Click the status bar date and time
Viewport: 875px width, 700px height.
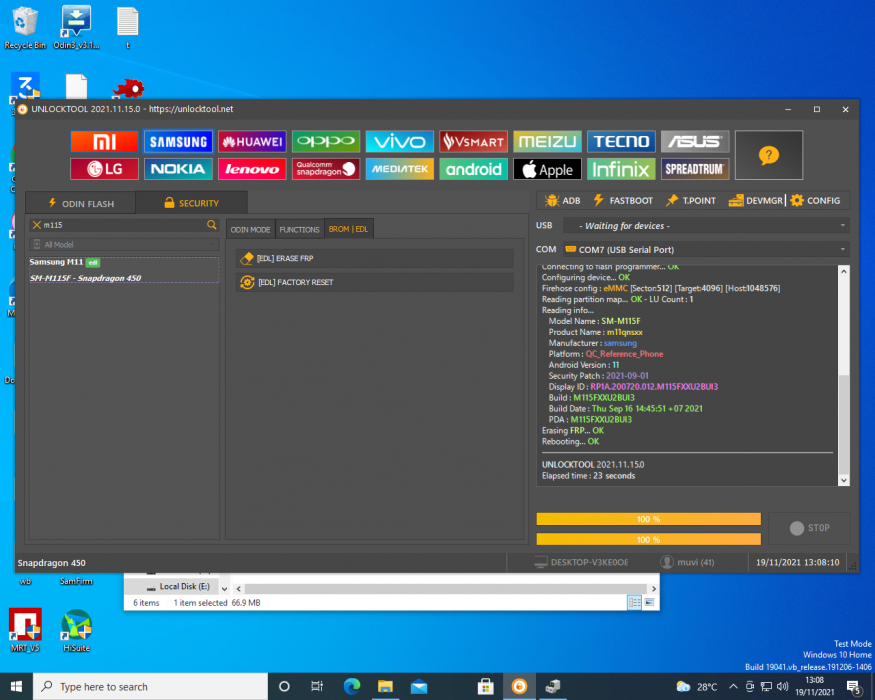click(797, 562)
